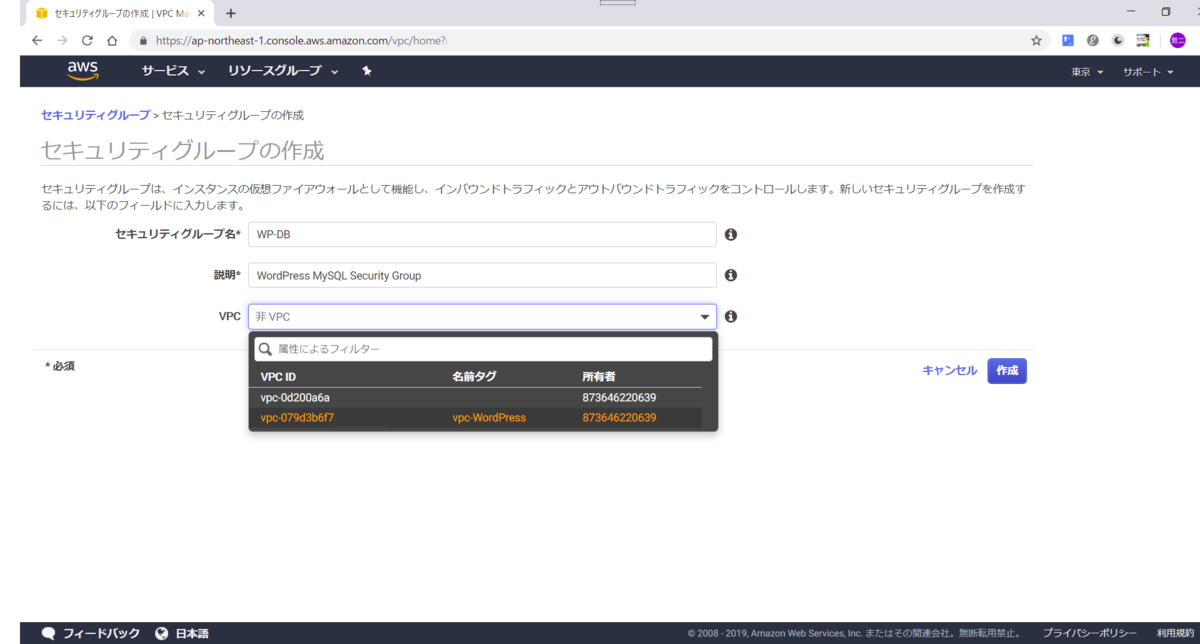Screen dimensions: 1200x644
Task: Open the サービス menu
Action: [168, 71]
